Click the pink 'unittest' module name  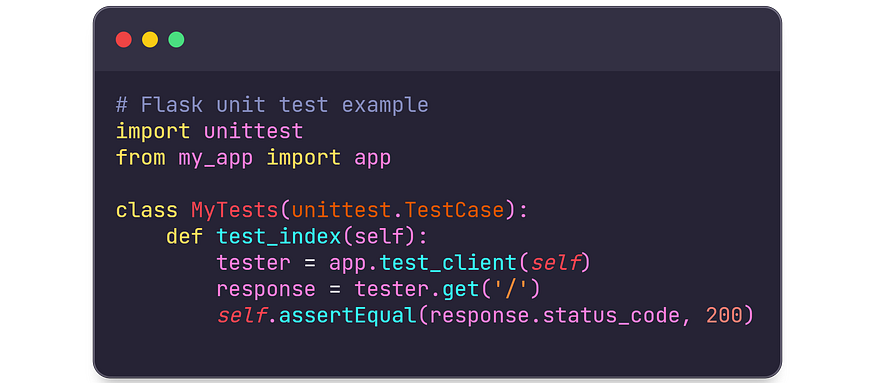253,132
